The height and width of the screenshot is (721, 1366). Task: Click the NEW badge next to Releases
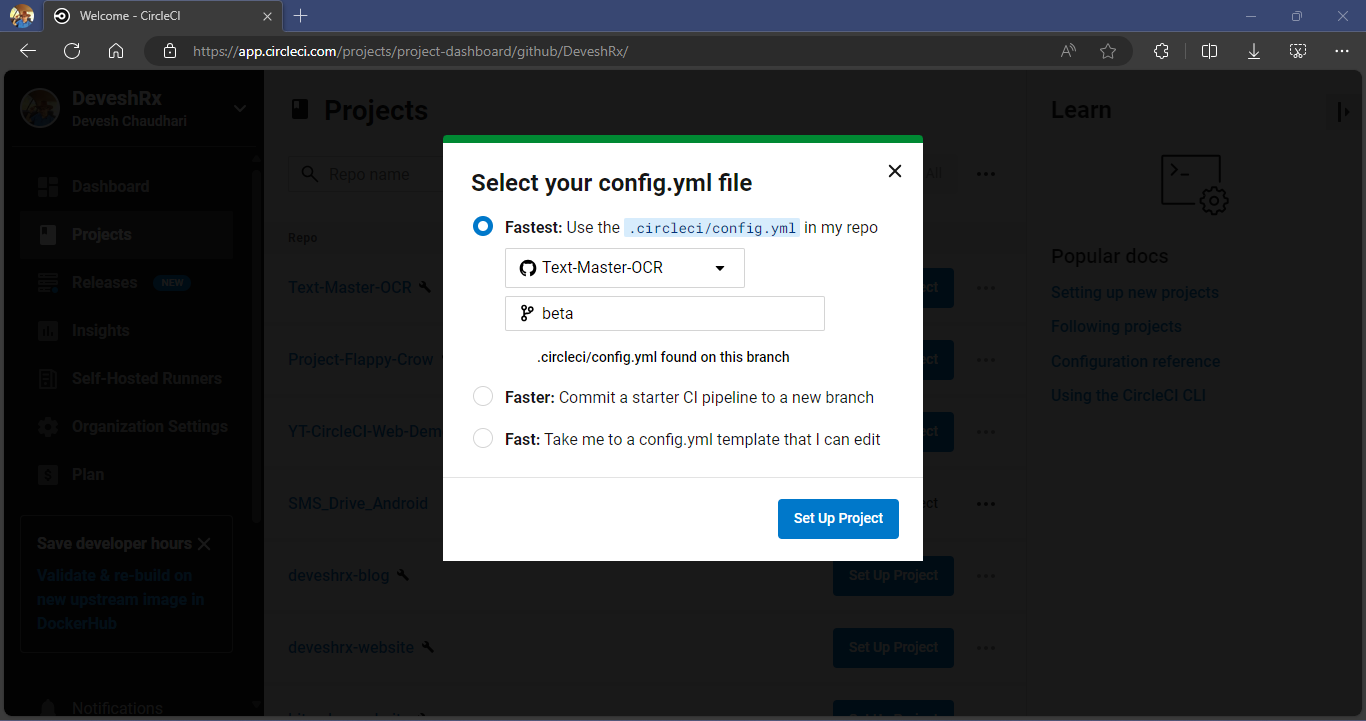coord(172,283)
